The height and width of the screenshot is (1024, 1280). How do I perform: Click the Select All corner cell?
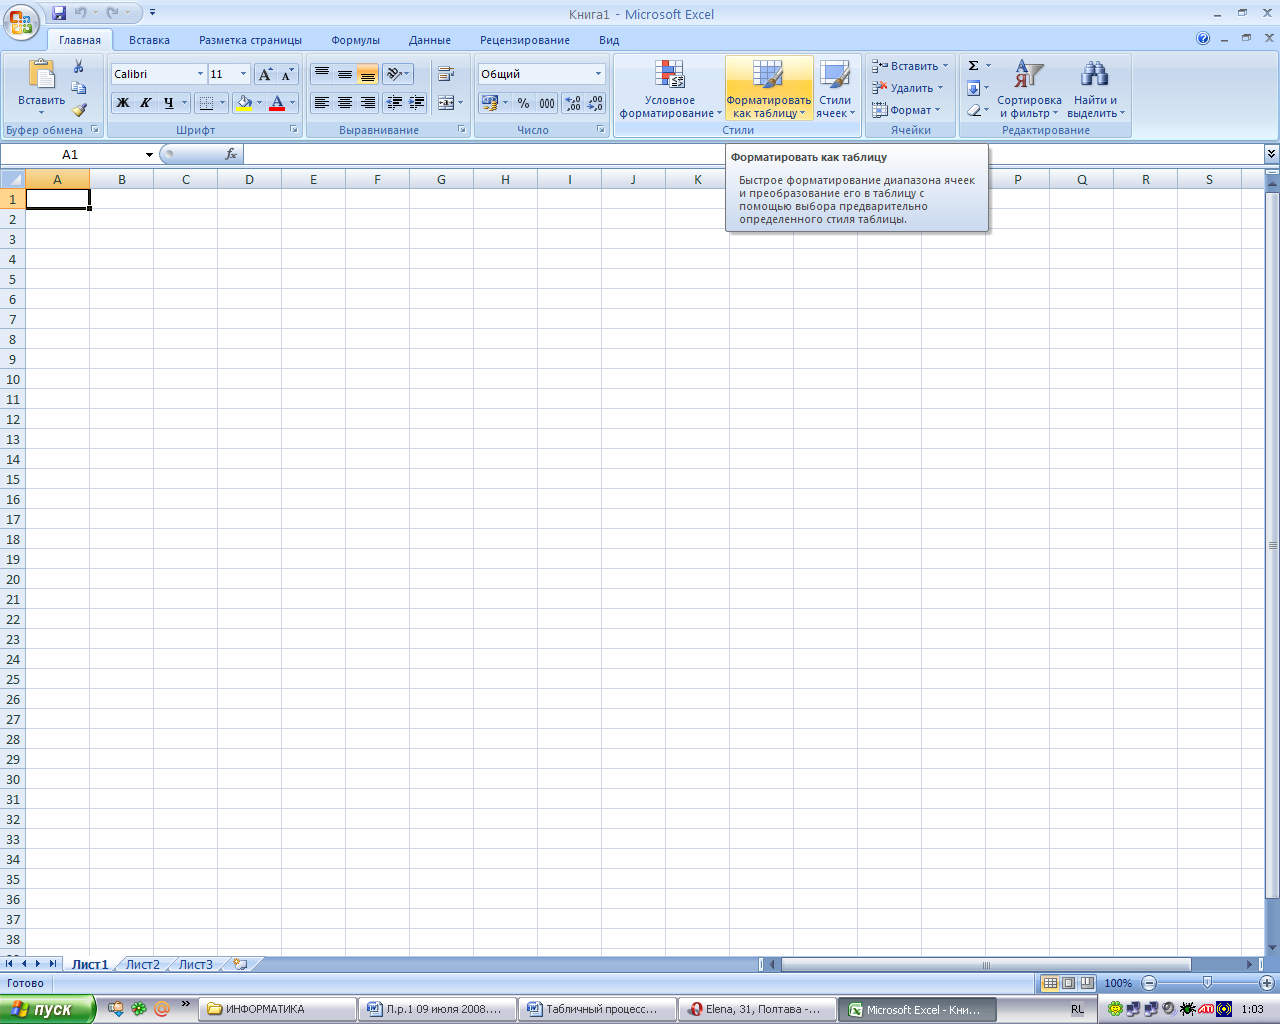12,179
